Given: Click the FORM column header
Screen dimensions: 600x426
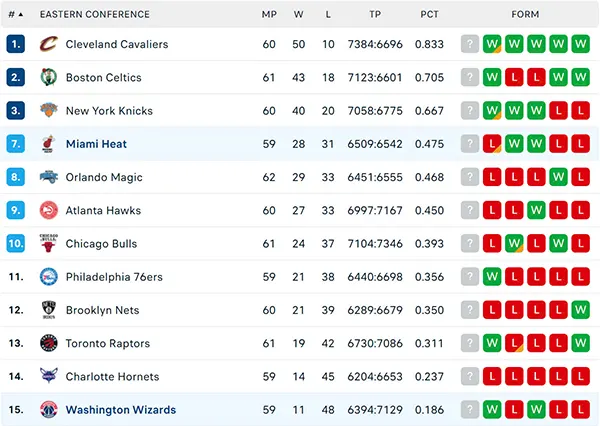Looking at the screenshot, I should (525, 15).
